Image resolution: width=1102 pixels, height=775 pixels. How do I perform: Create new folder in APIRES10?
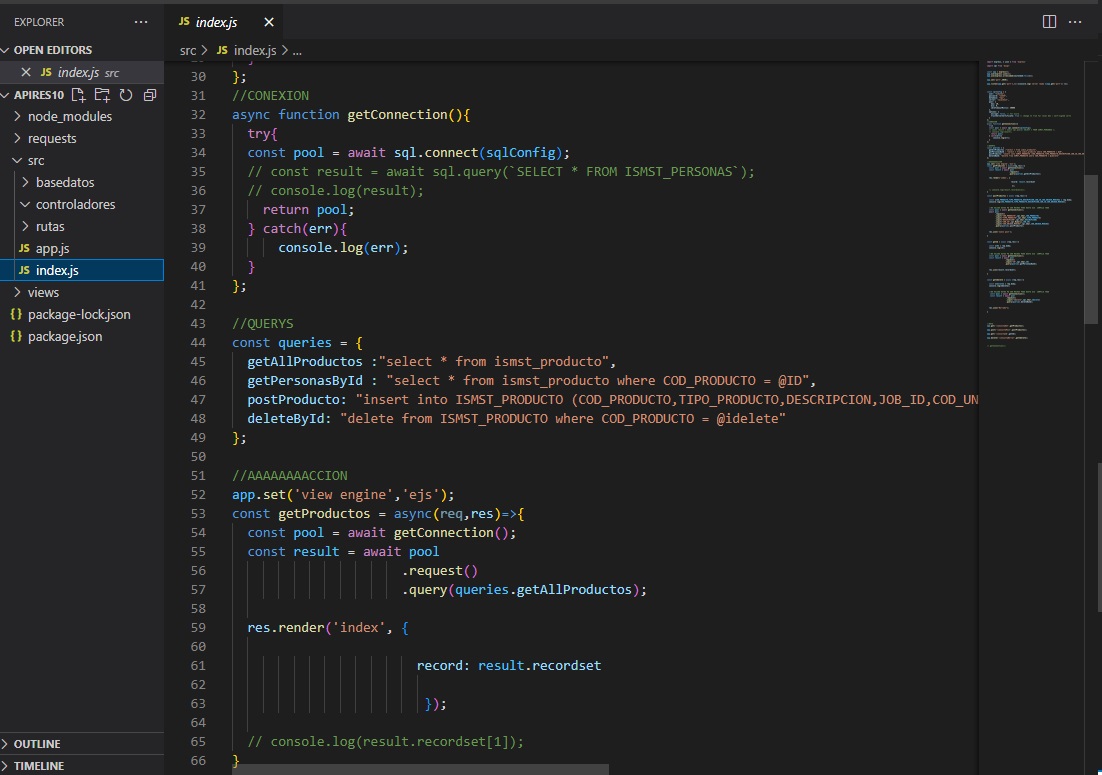click(x=102, y=95)
